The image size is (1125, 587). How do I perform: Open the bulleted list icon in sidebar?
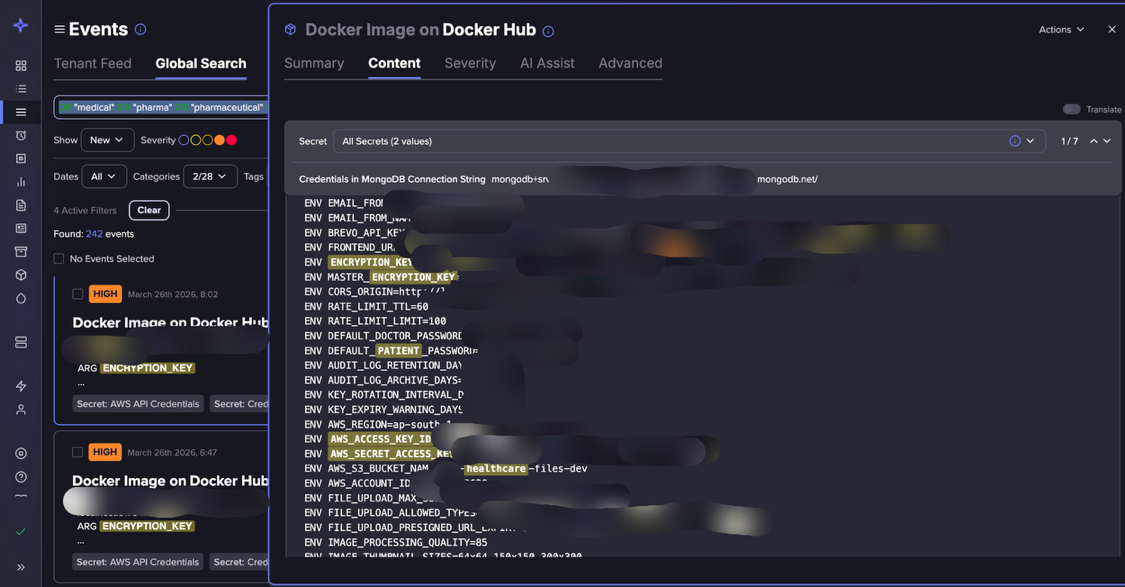coord(21,89)
